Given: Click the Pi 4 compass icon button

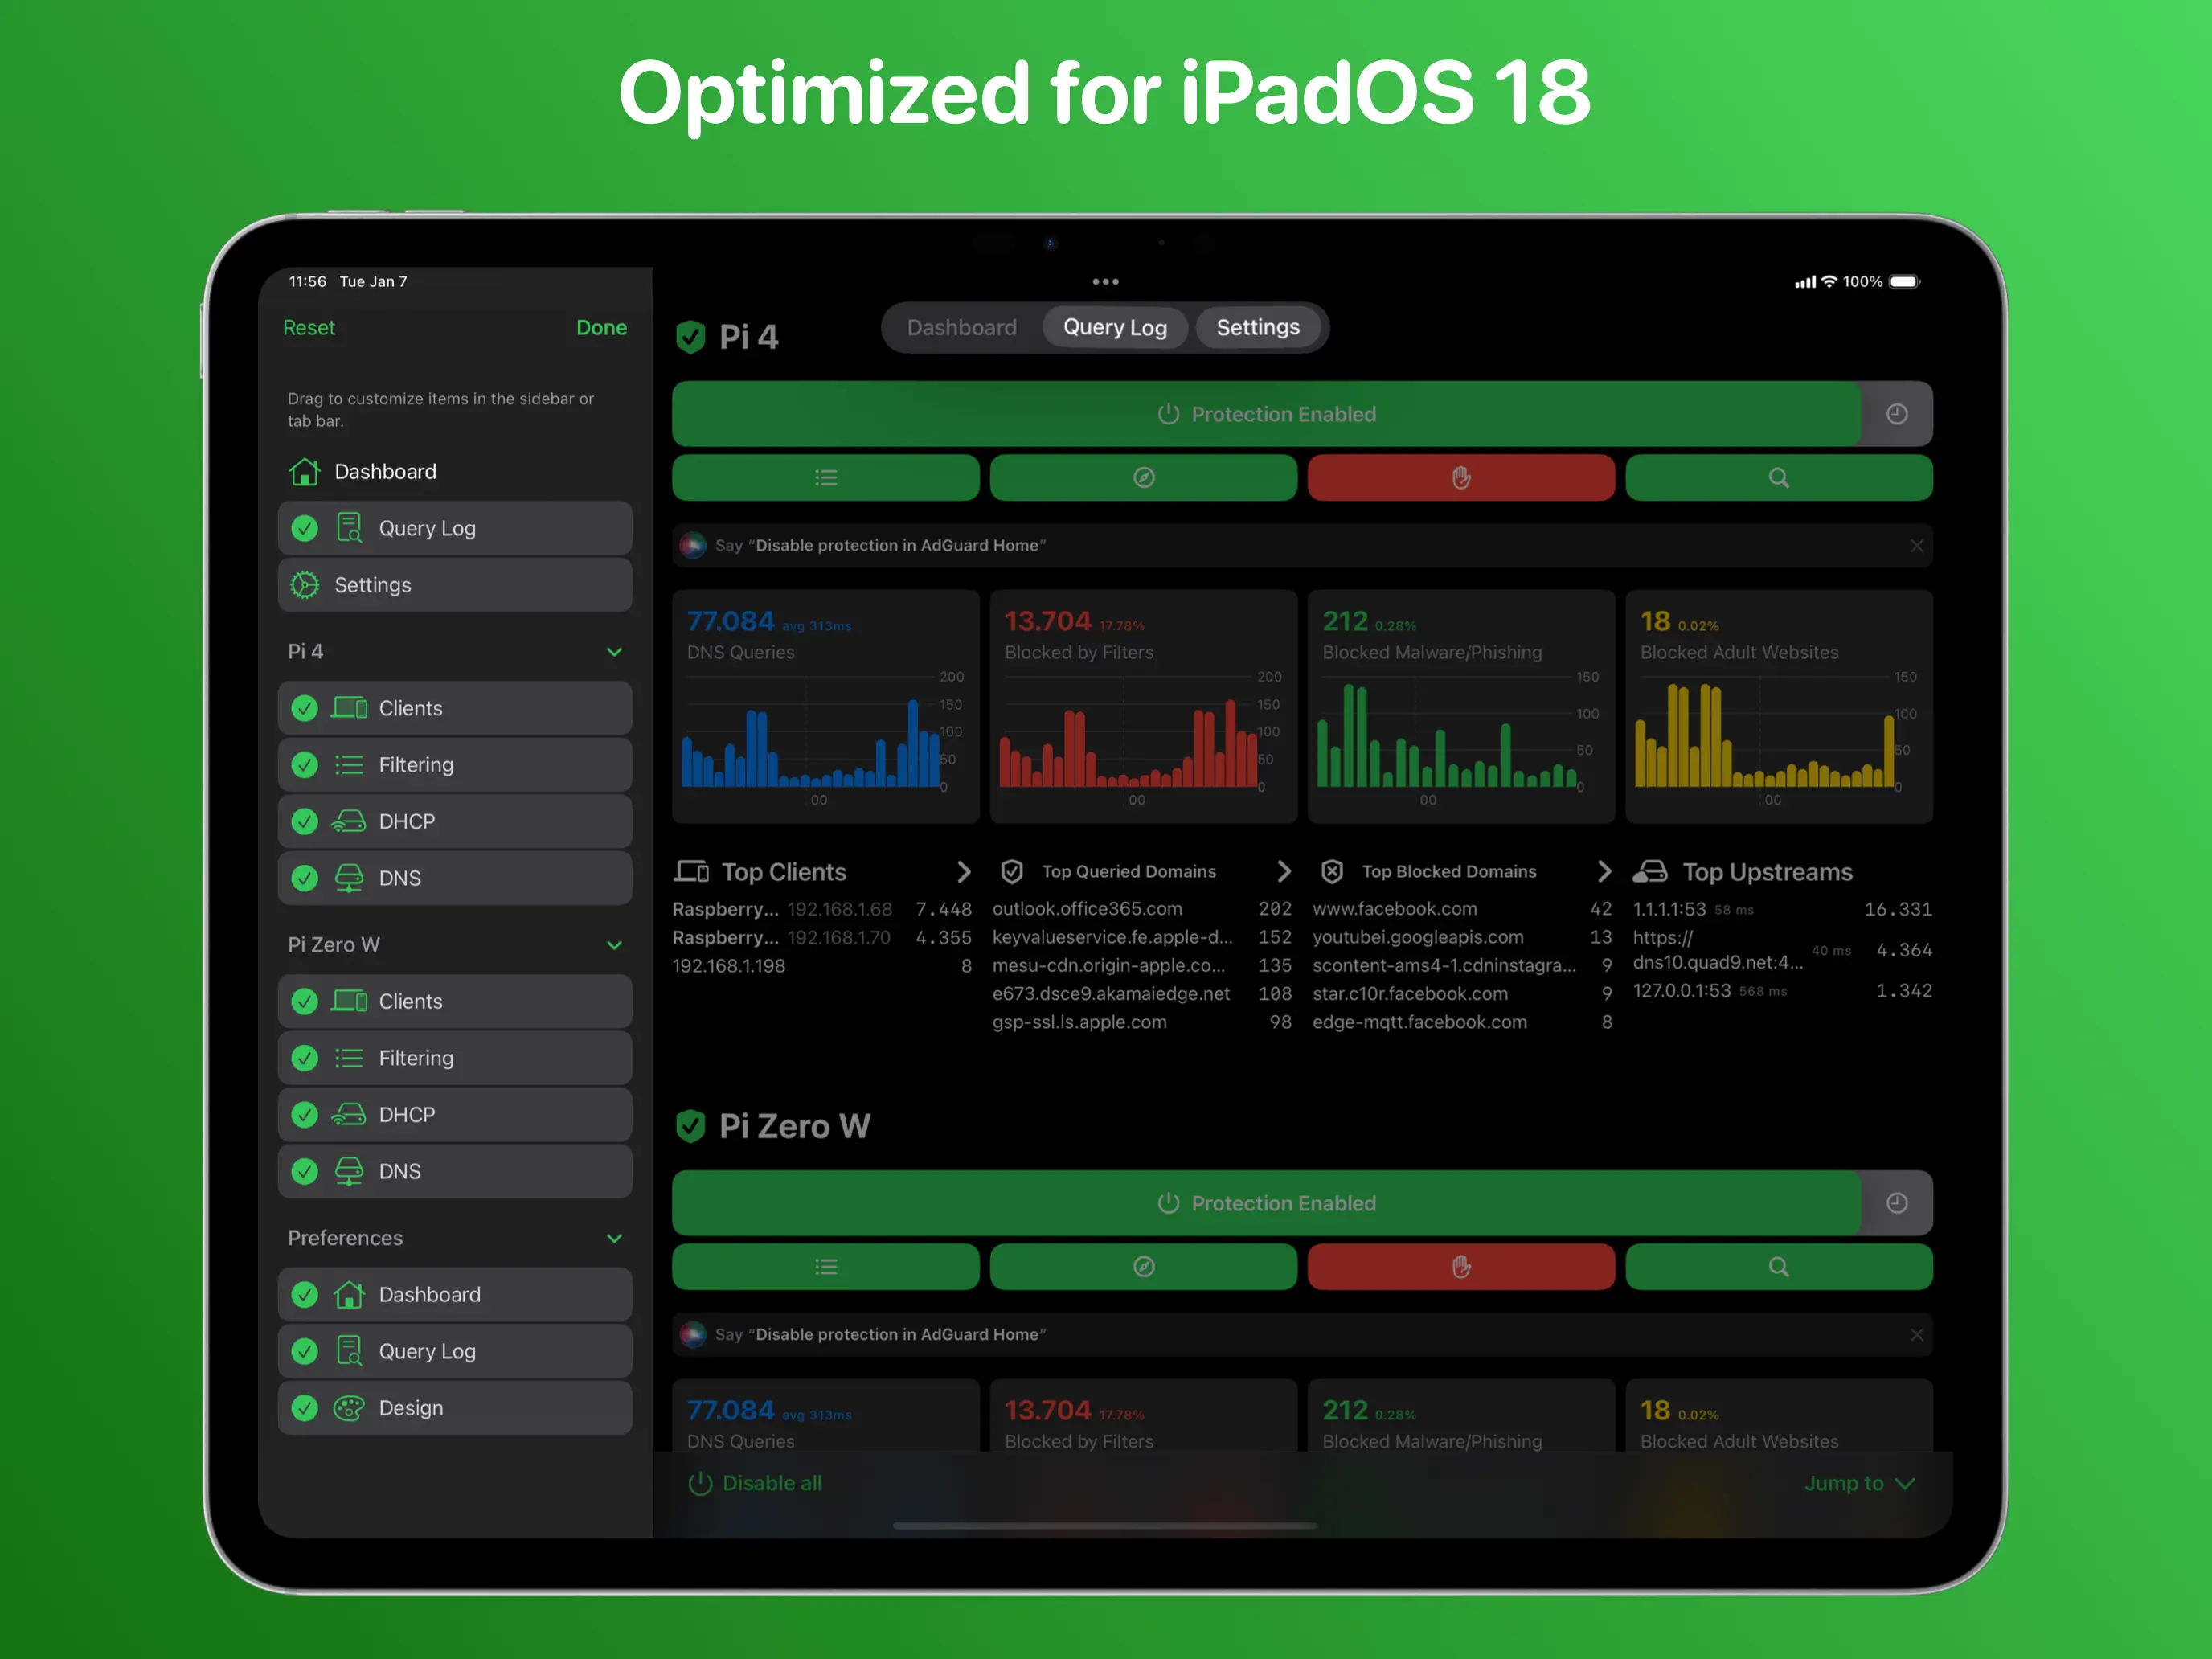Looking at the screenshot, I should pos(1143,478).
